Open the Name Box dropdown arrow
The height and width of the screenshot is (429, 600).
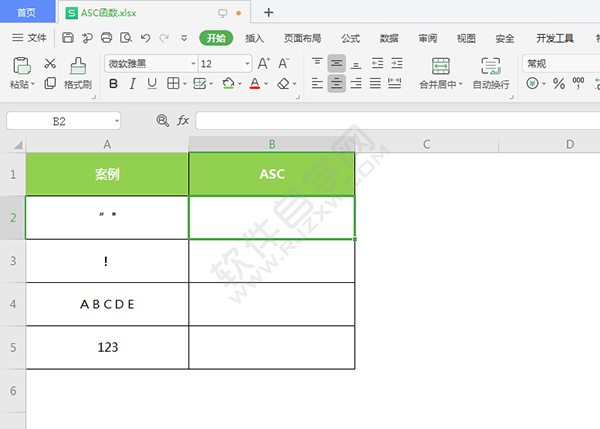click(x=117, y=121)
